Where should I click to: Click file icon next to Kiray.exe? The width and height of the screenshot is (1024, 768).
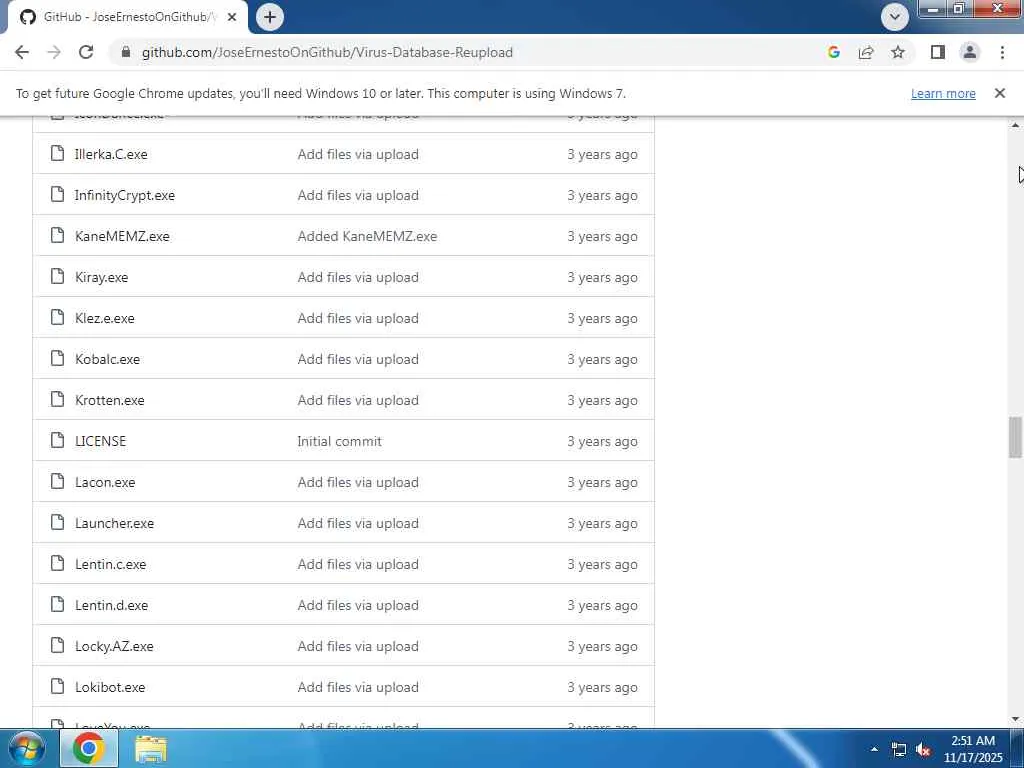(57, 277)
